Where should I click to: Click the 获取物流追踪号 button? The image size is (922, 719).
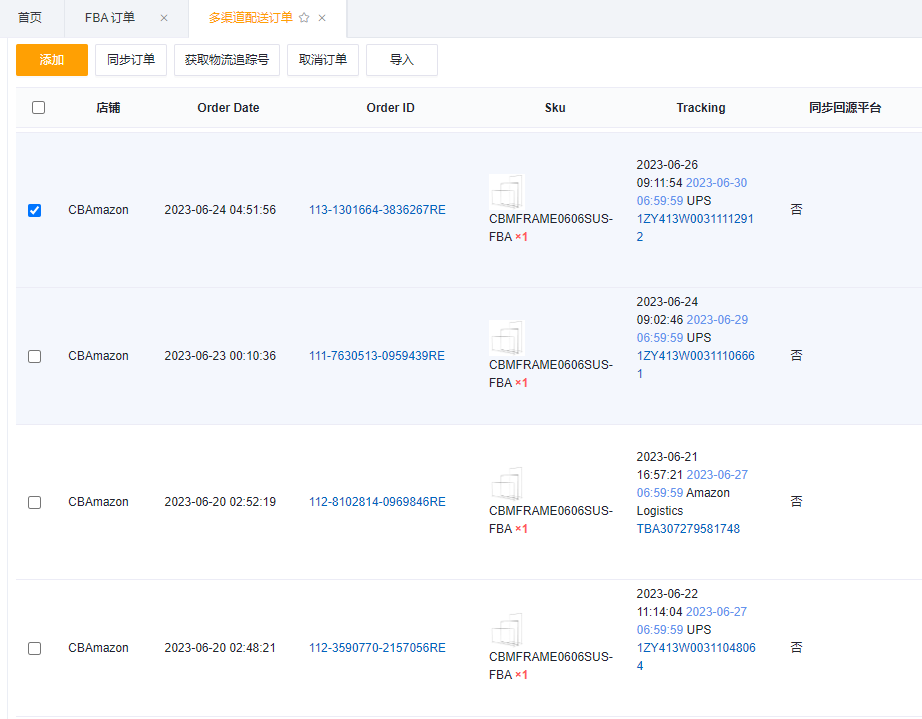coord(227,60)
